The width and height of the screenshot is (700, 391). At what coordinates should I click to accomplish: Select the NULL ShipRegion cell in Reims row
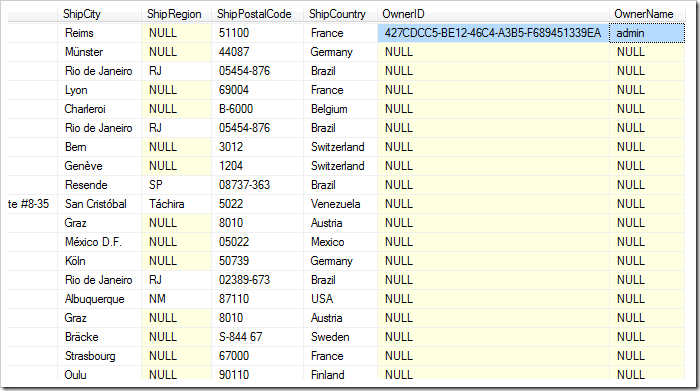click(x=176, y=33)
